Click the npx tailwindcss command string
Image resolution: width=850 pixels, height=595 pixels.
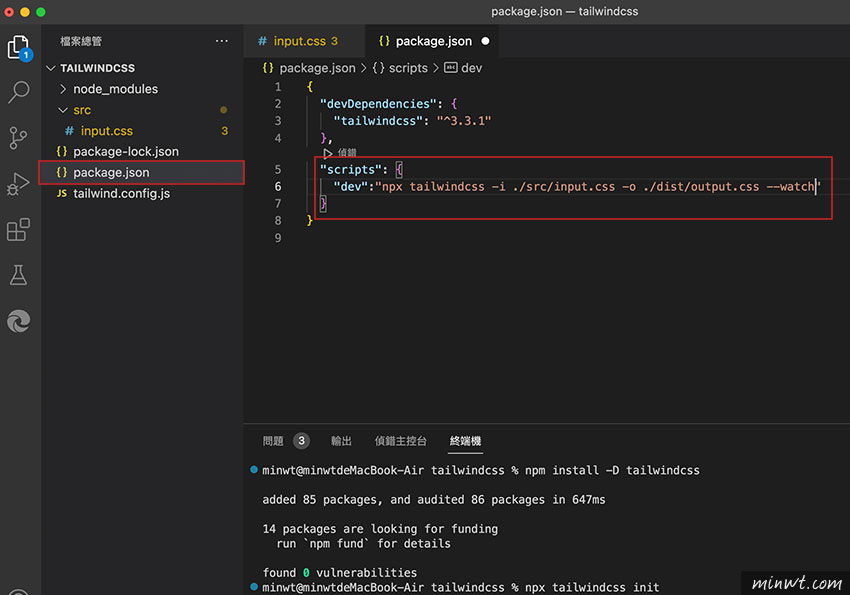[x=598, y=186]
